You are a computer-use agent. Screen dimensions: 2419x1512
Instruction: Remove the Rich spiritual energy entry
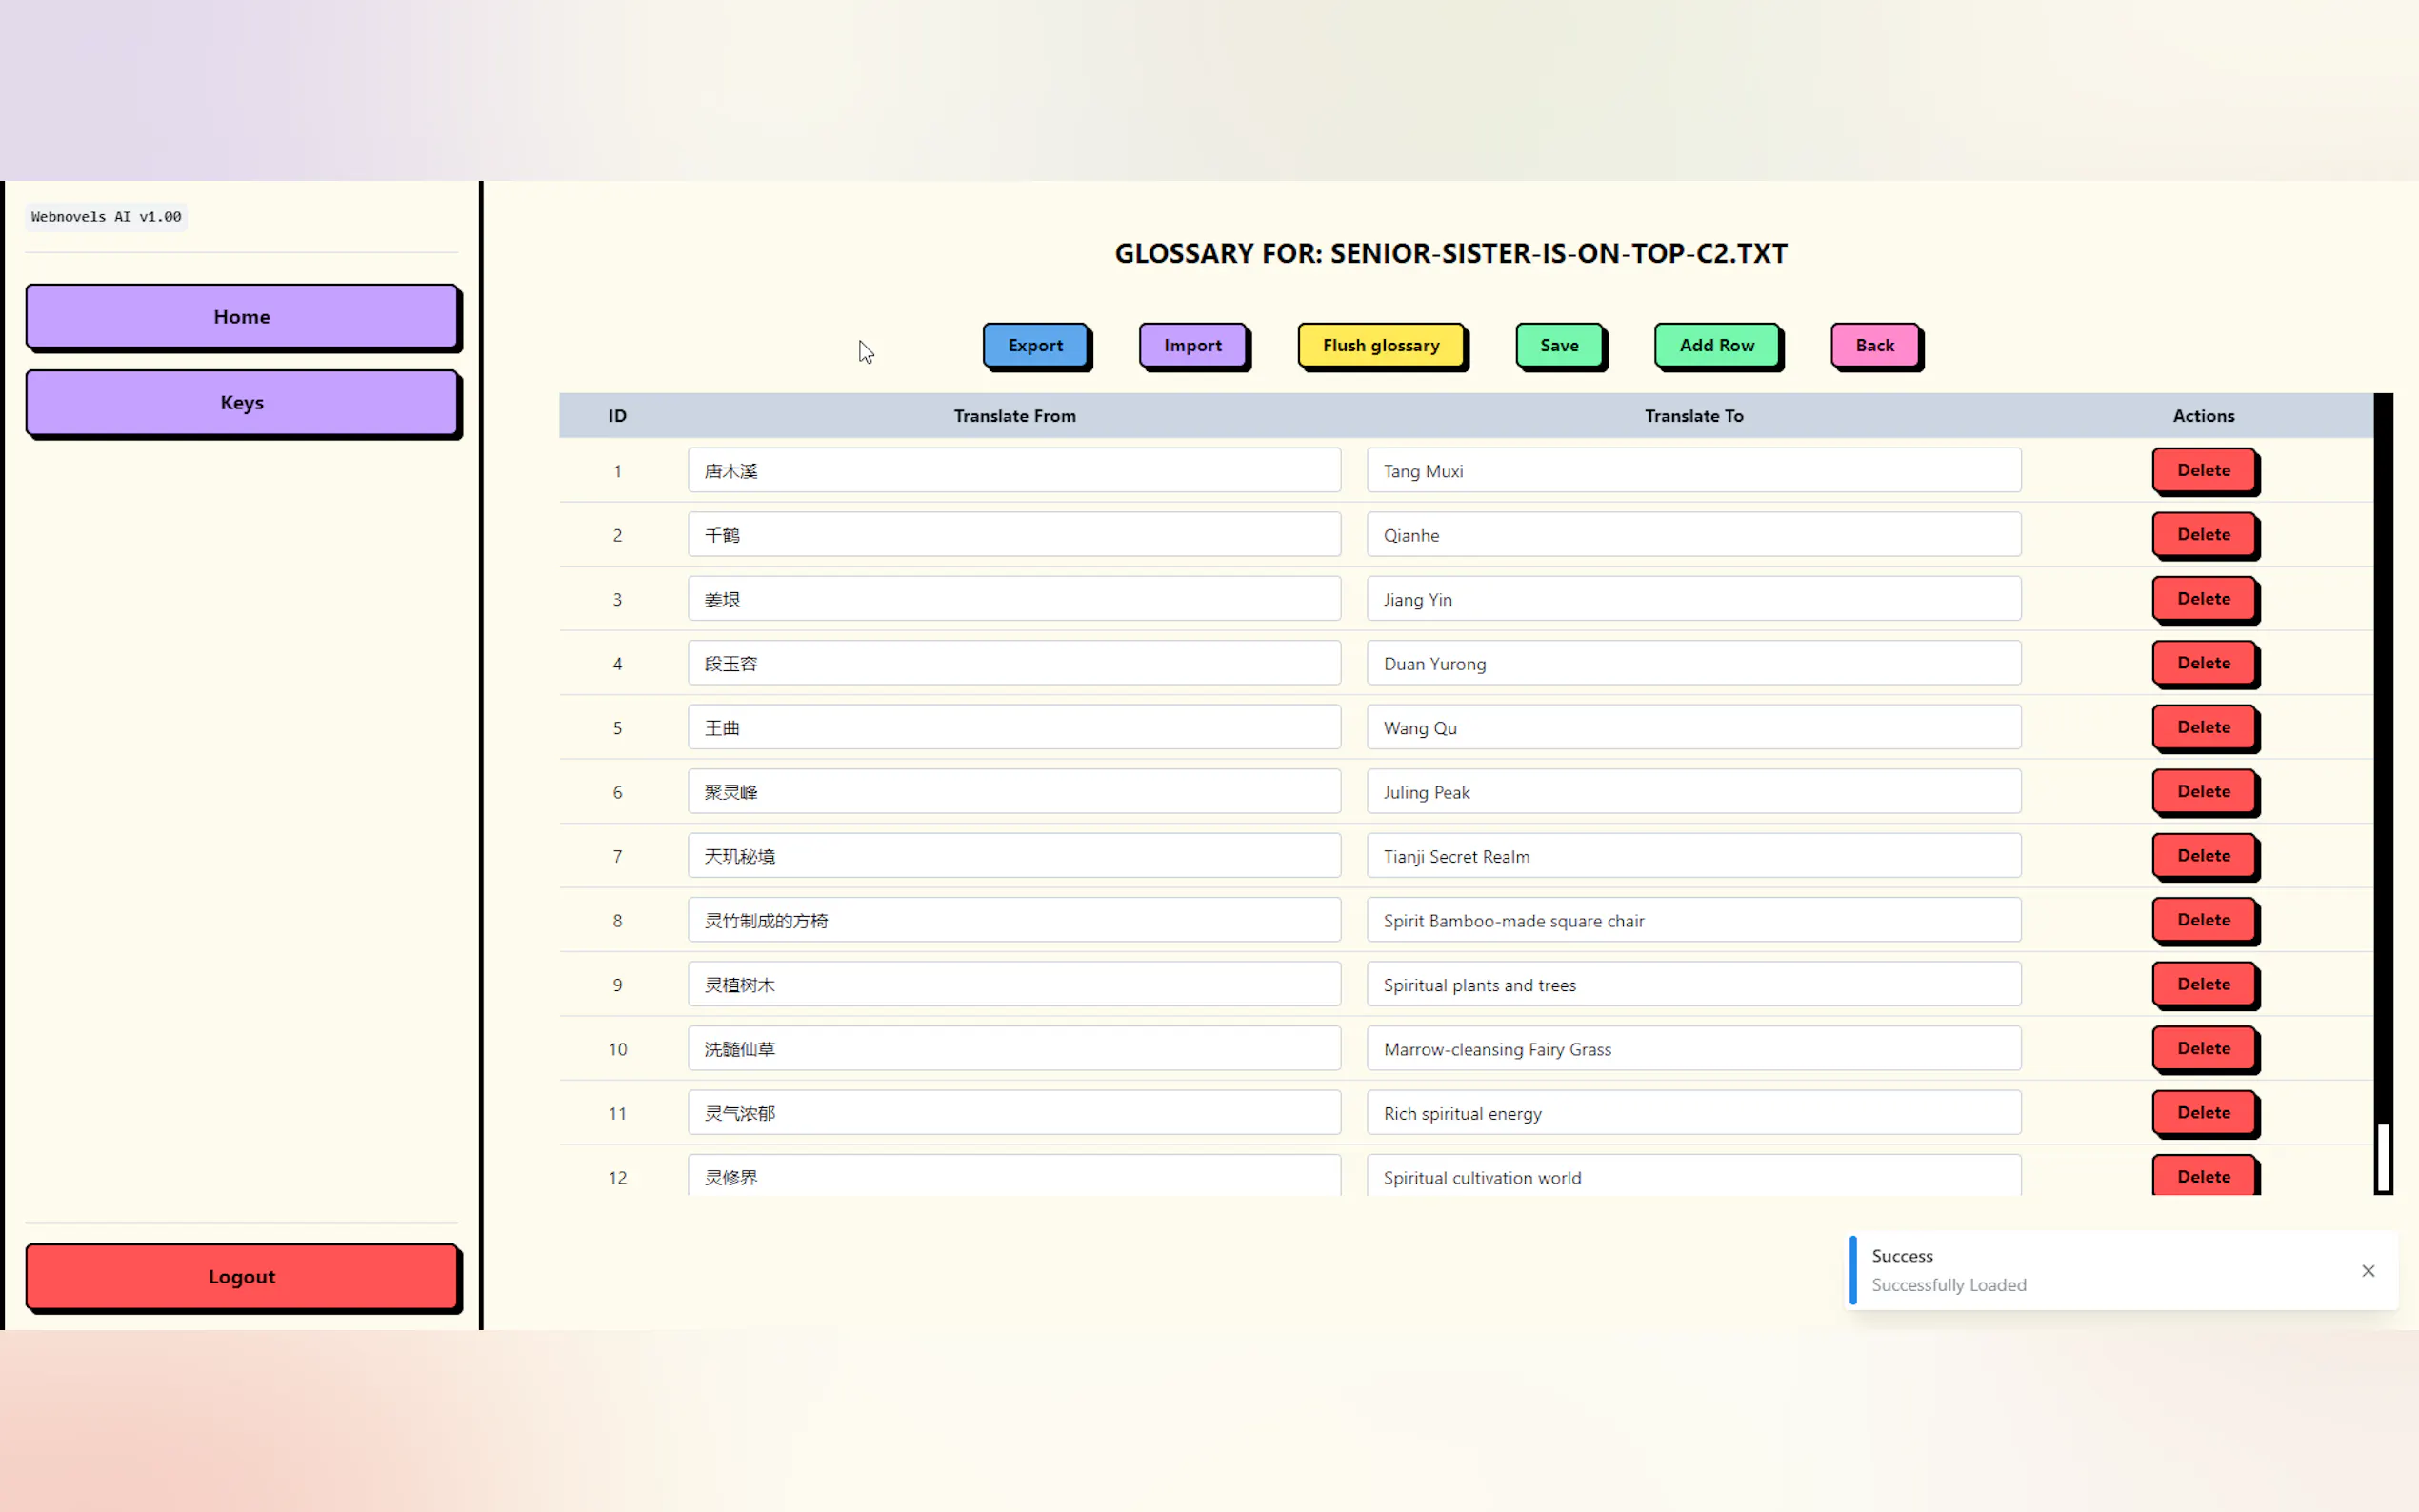[2202, 1112]
